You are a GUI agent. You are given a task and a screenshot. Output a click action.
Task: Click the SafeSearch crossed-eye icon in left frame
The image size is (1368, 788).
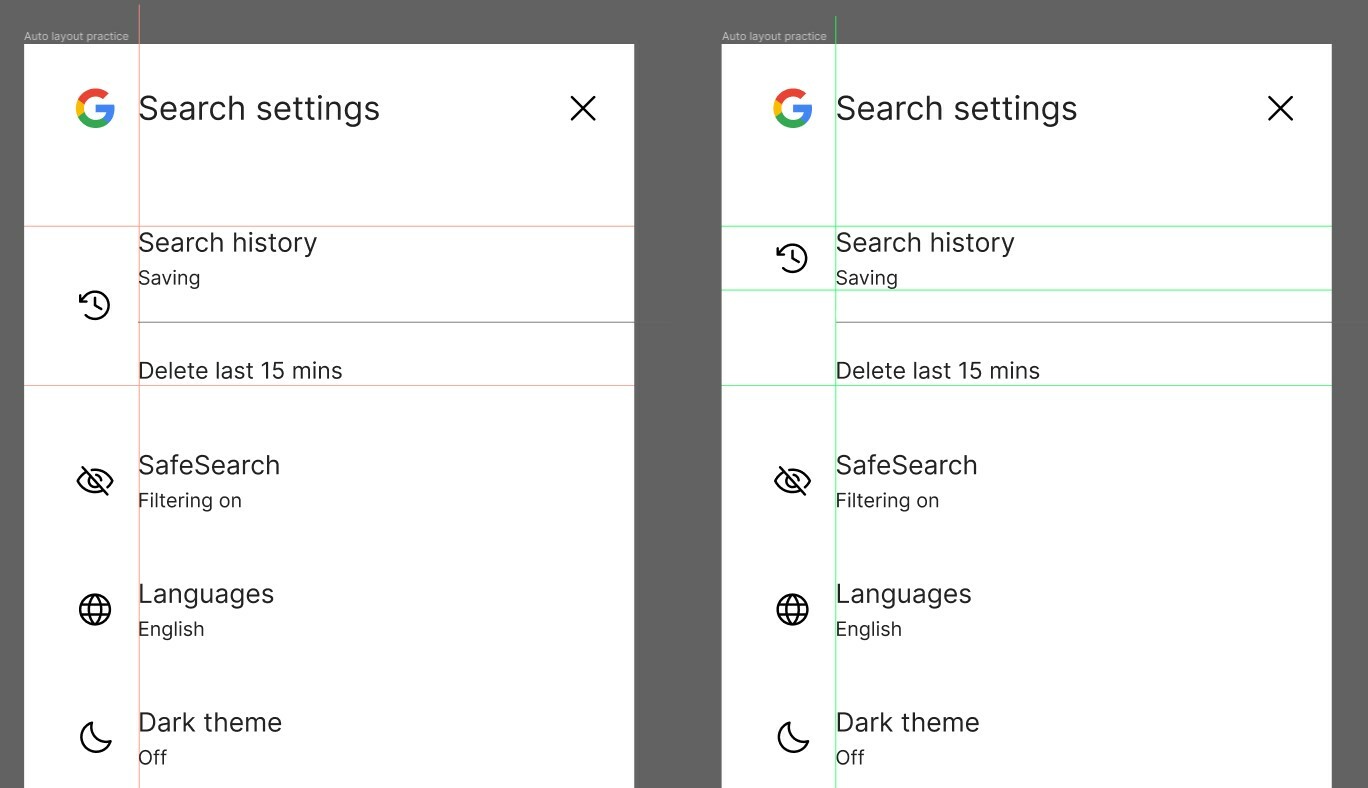(x=95, y=481)
